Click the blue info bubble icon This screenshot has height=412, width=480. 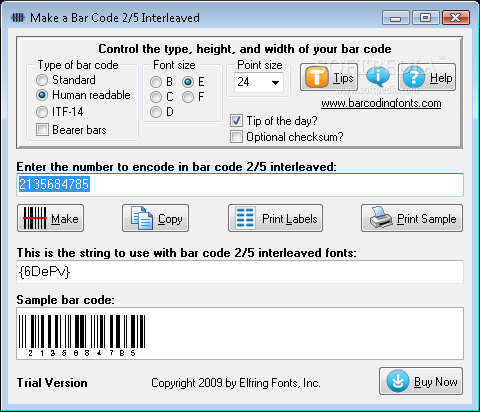[x=377, y=76]
